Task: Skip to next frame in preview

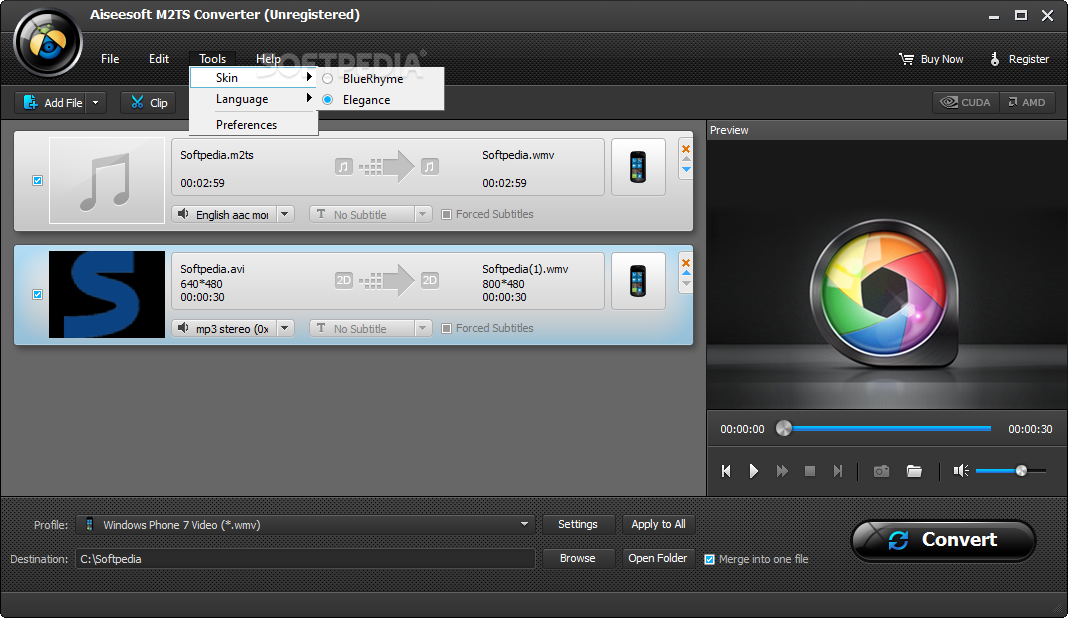Action: (x=838, y=471)
